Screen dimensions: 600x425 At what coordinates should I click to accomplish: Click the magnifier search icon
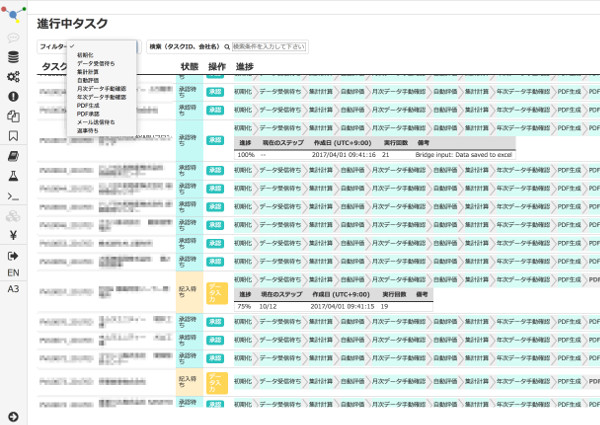[x=227, y=47]
